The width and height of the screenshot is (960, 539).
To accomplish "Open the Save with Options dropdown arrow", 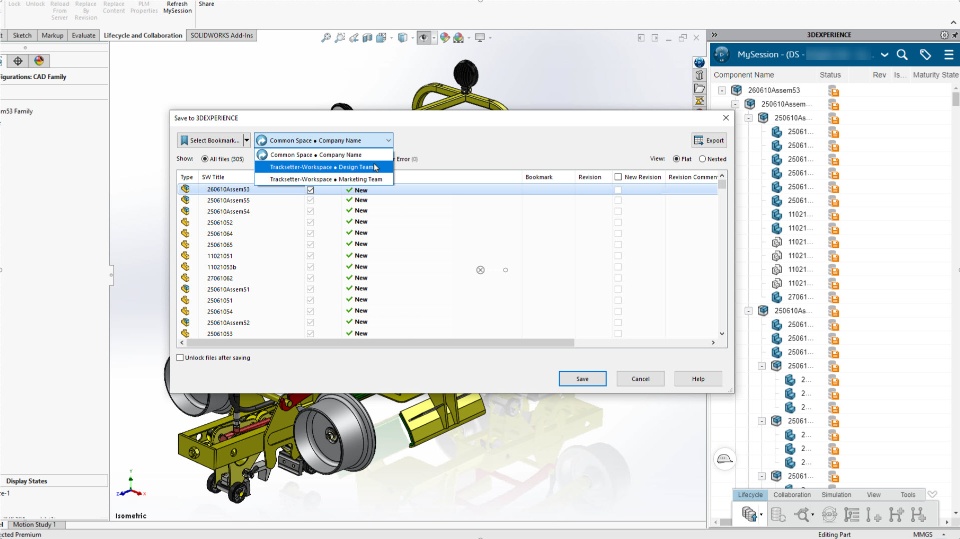I will pos(761,514).
